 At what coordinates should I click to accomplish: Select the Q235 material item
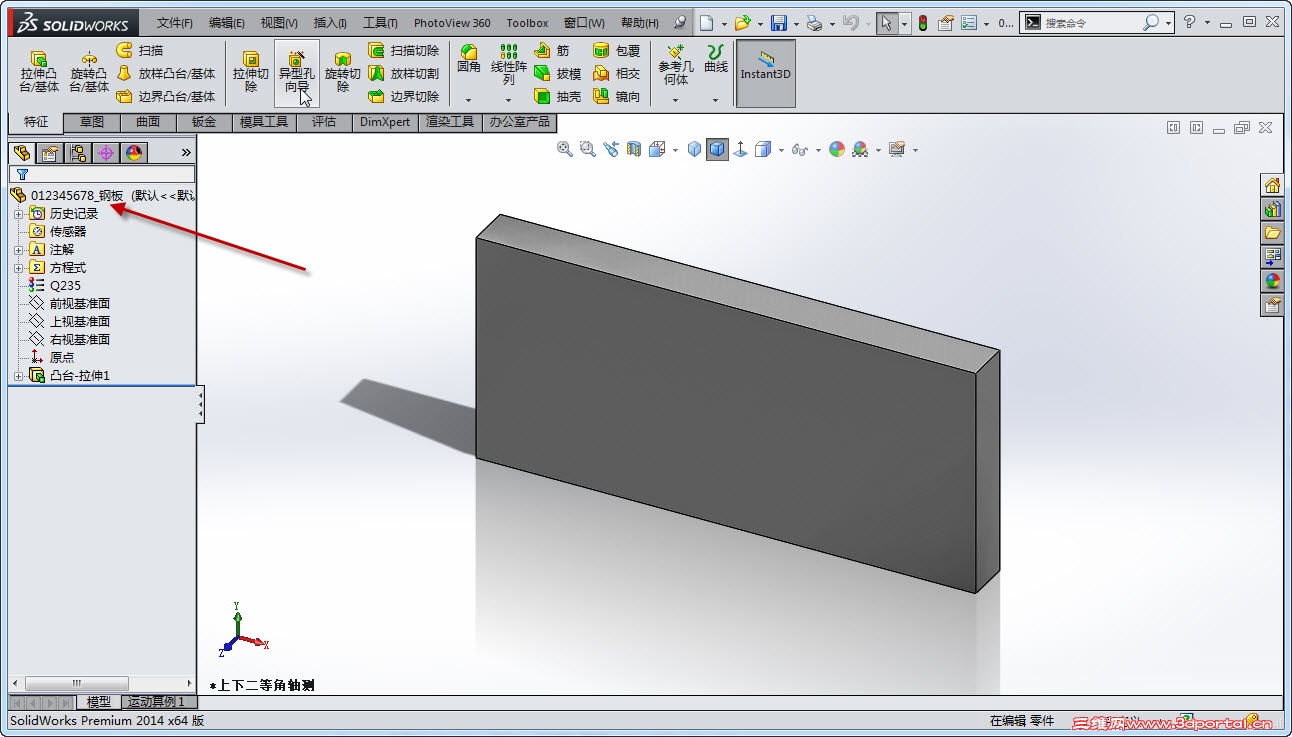[55, 286]
